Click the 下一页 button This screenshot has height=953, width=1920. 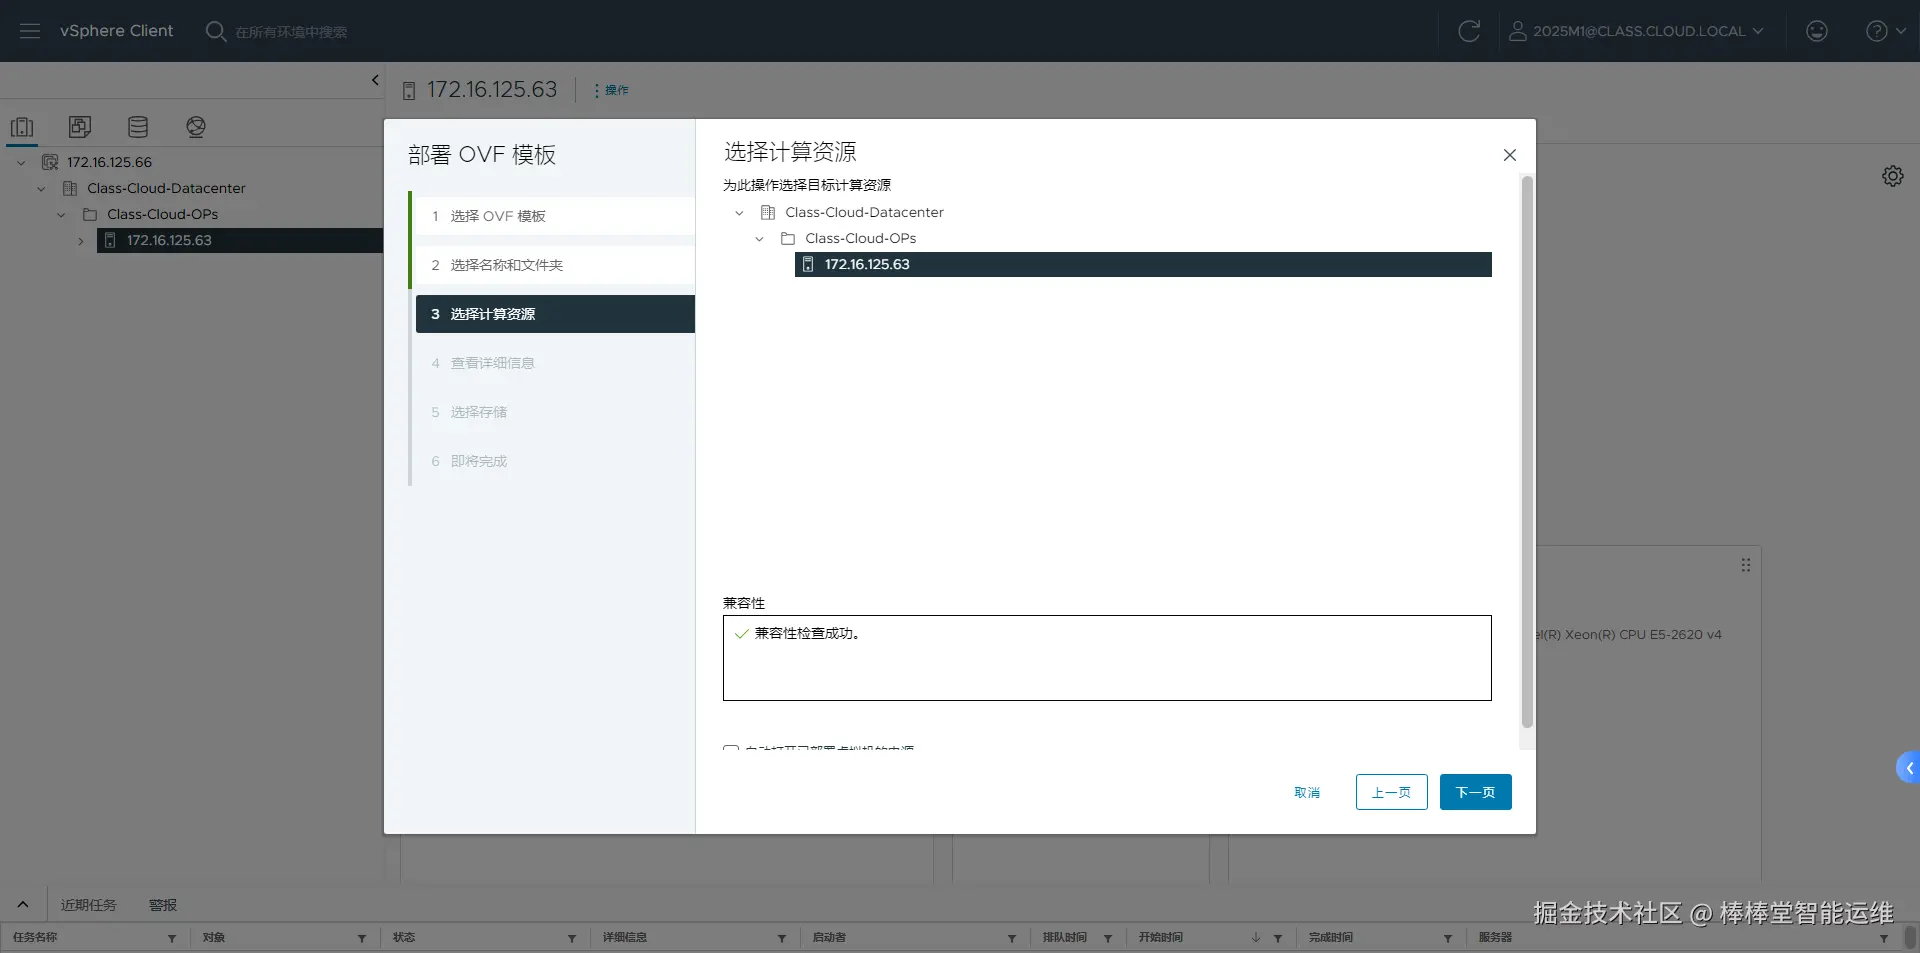1475,792
